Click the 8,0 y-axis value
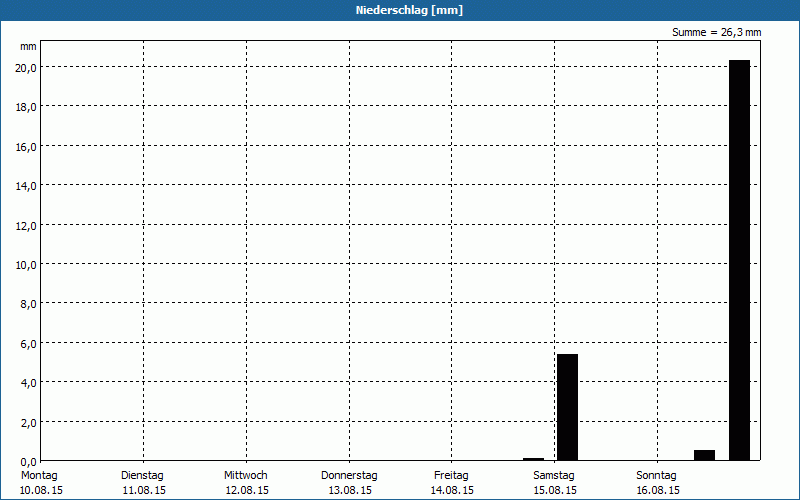Image resolution: width=800 pixels, height=500 pixels. click(29, 305)
